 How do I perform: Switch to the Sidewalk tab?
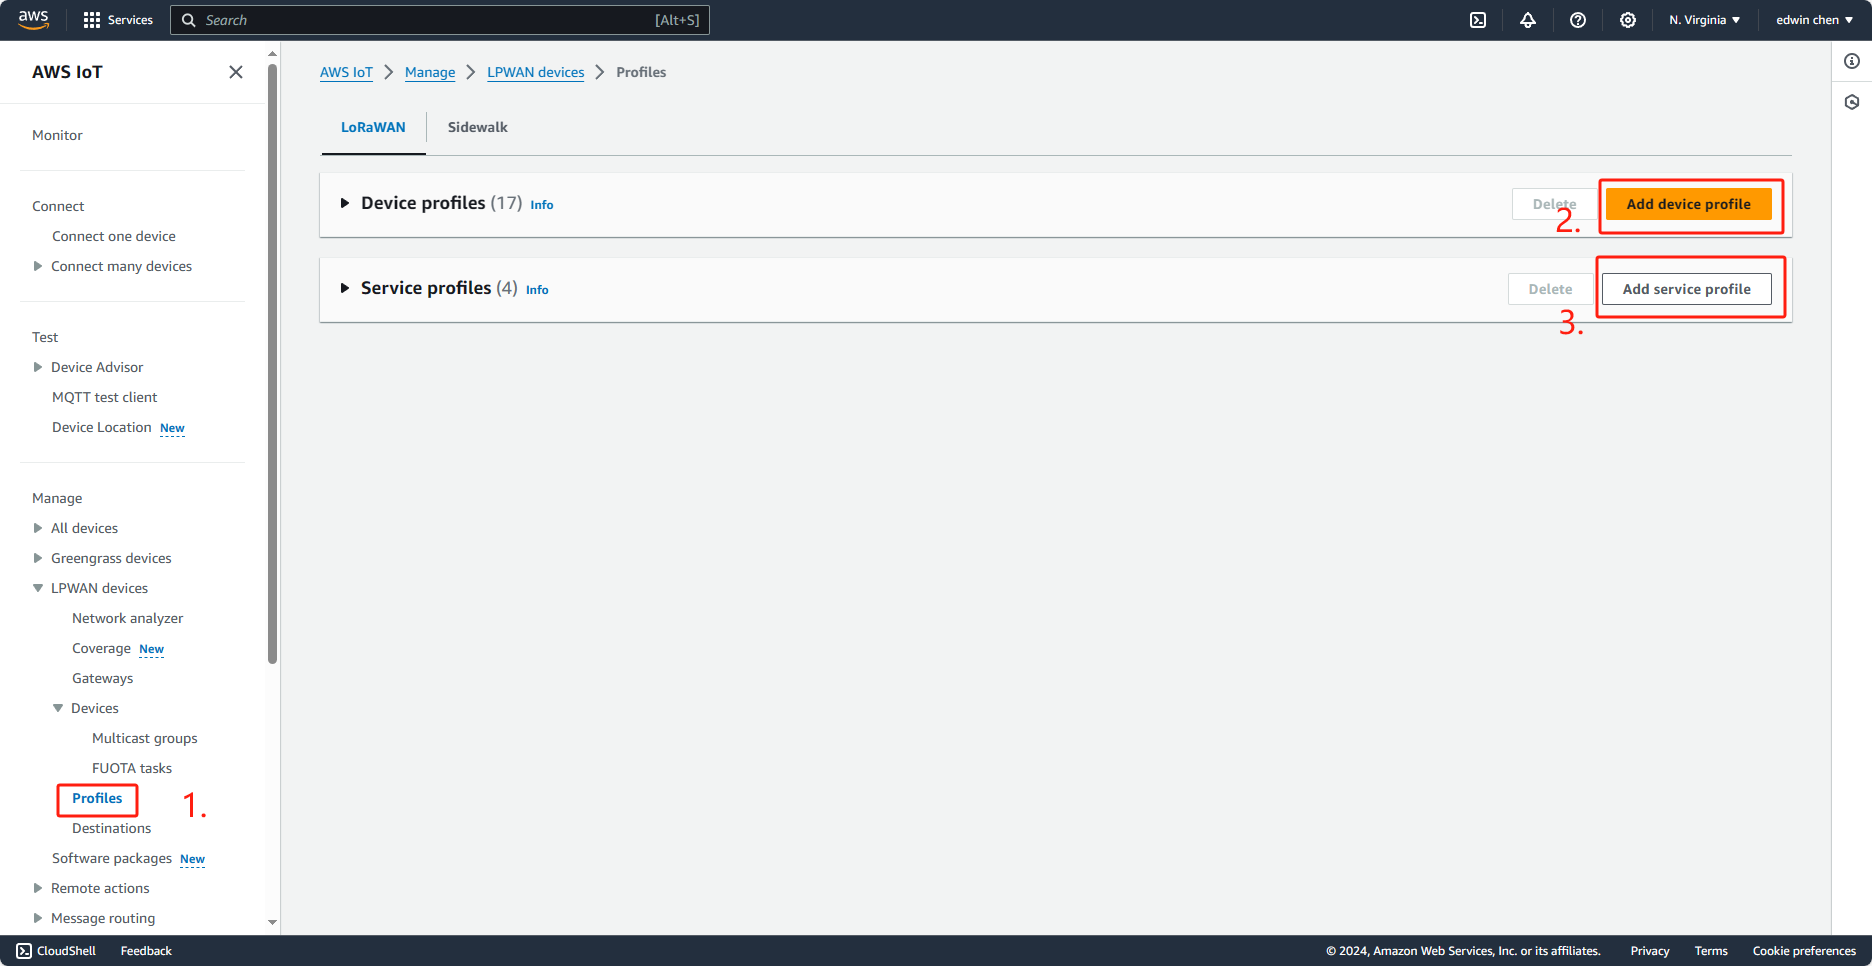pyautogui.click(x=478, y=127)
